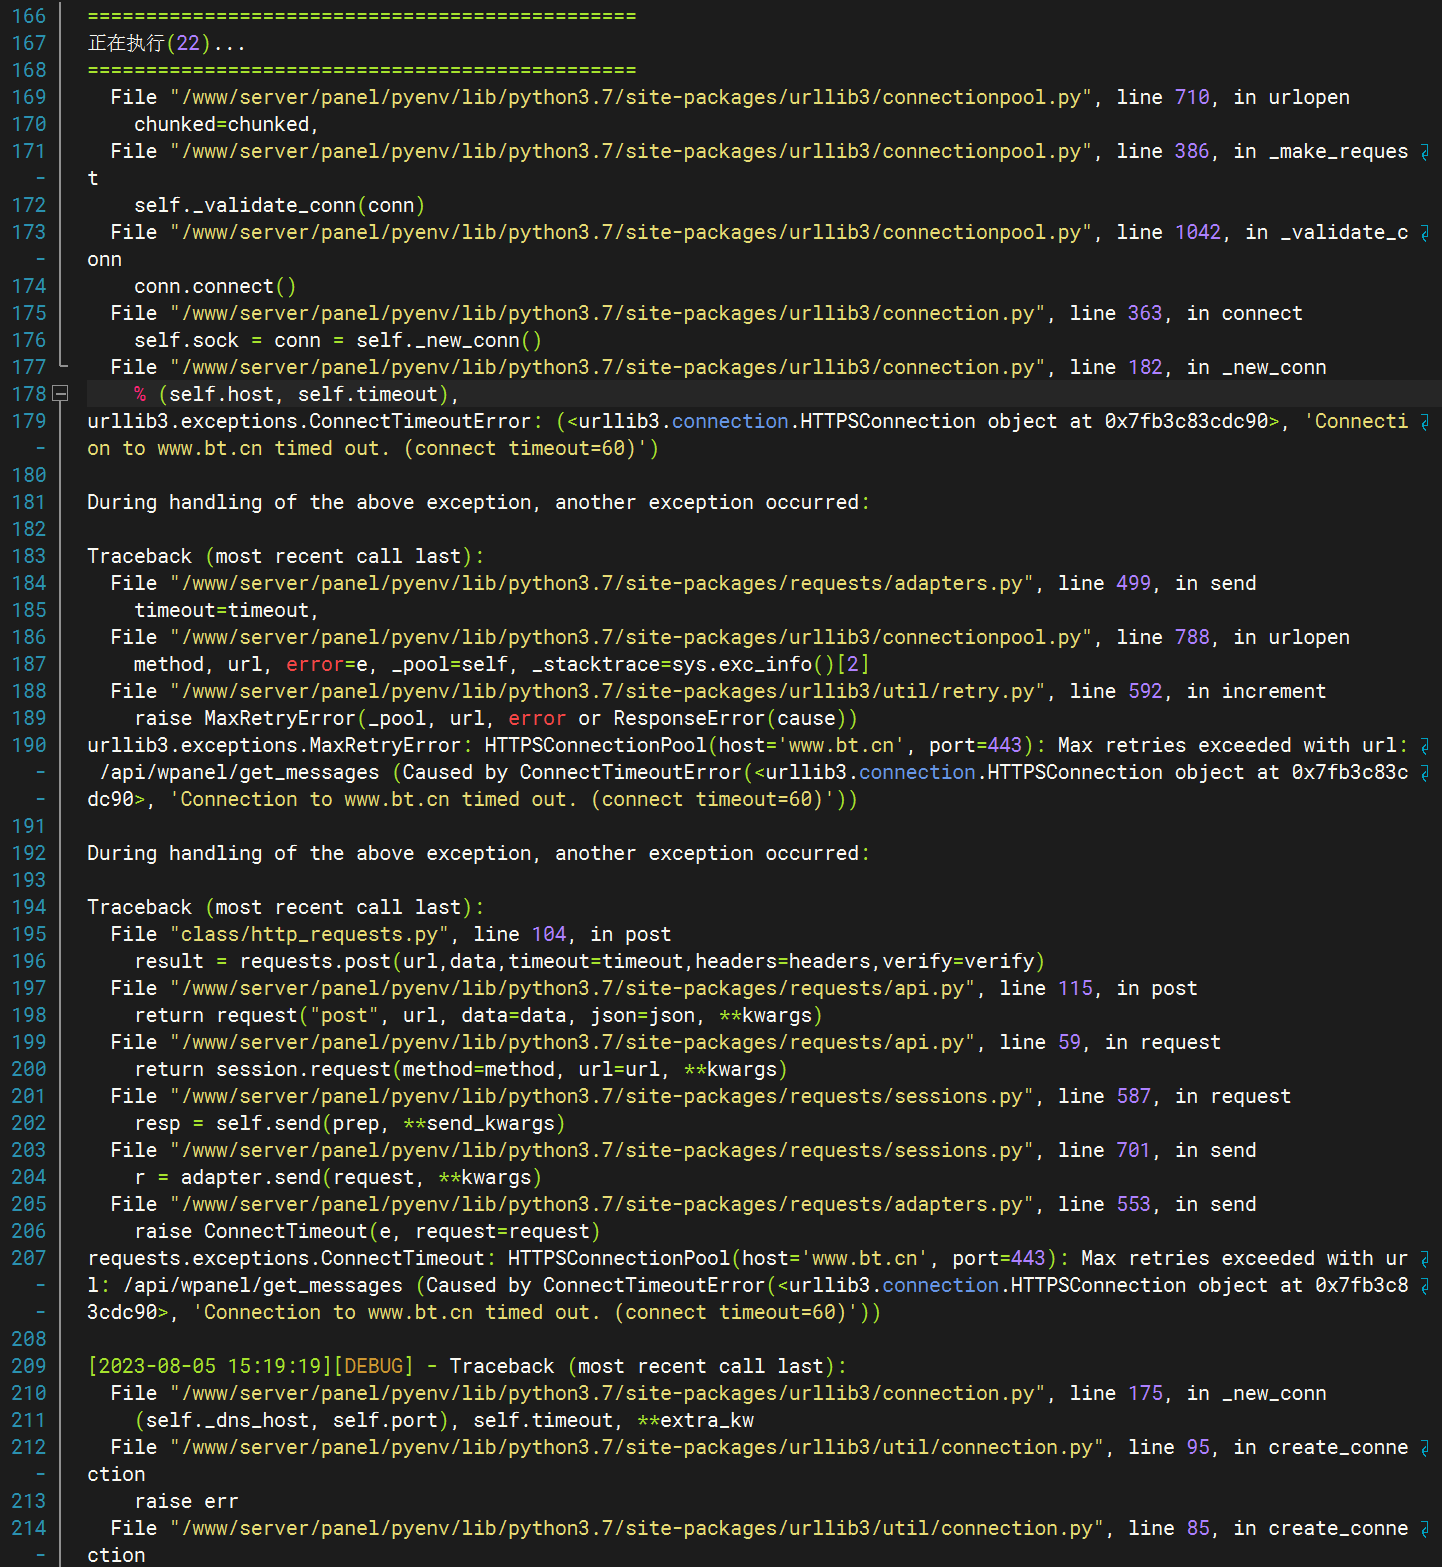Click "urllib3.exceptions.ConnectTimeoutError" text
Image resolution: width=1442 pixels, height=1567 pixels.
309,421
